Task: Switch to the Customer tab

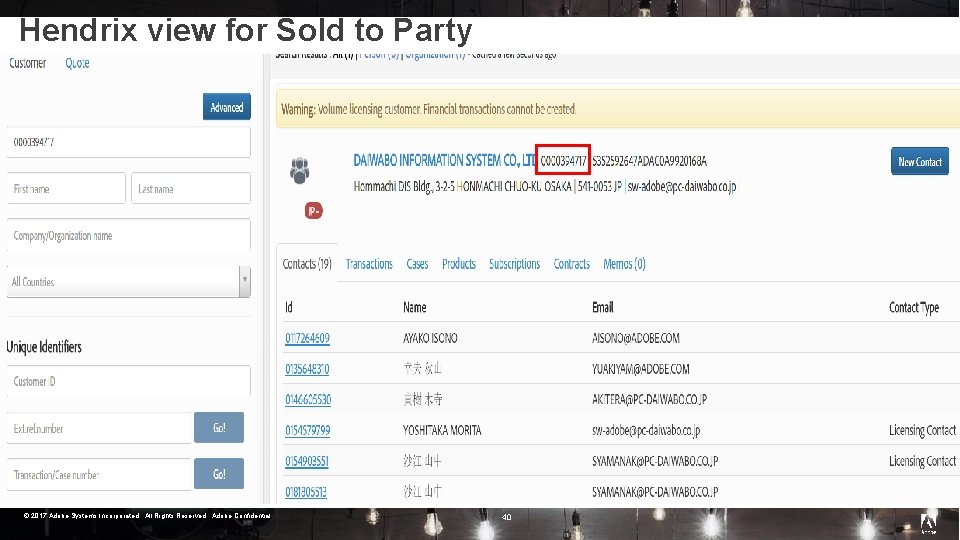Action: 28,63
